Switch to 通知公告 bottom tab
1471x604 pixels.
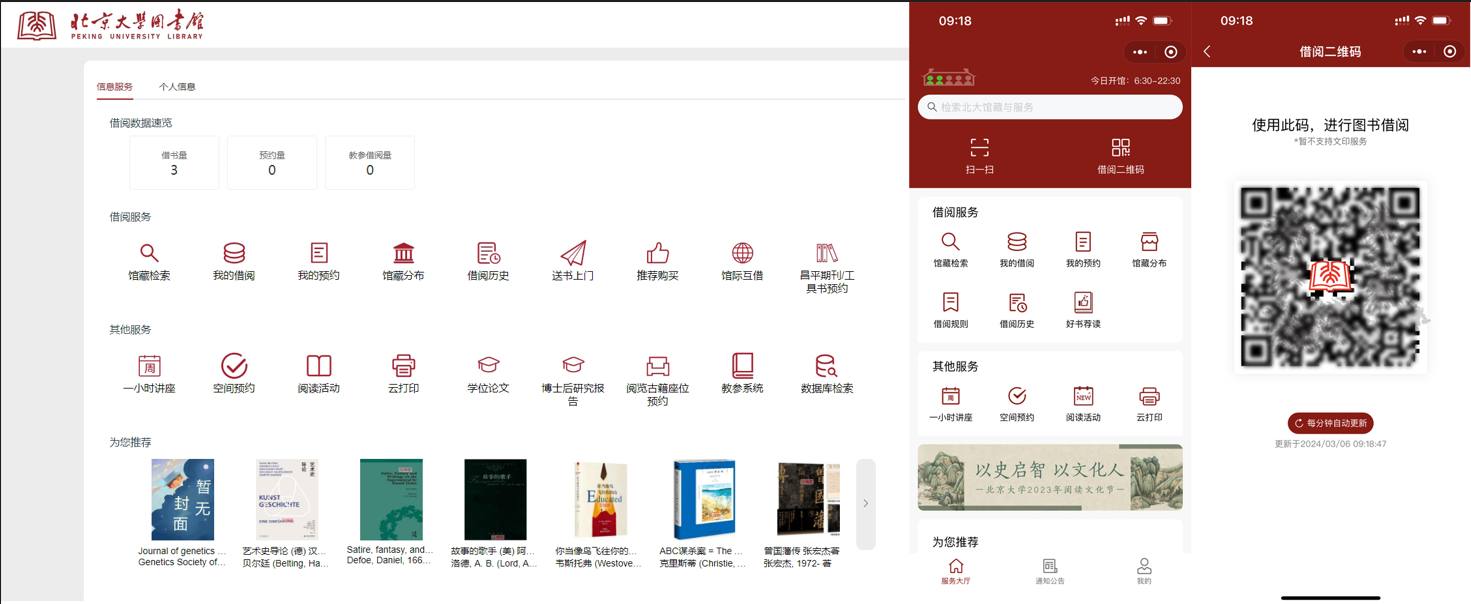[x=1050, y=571]
